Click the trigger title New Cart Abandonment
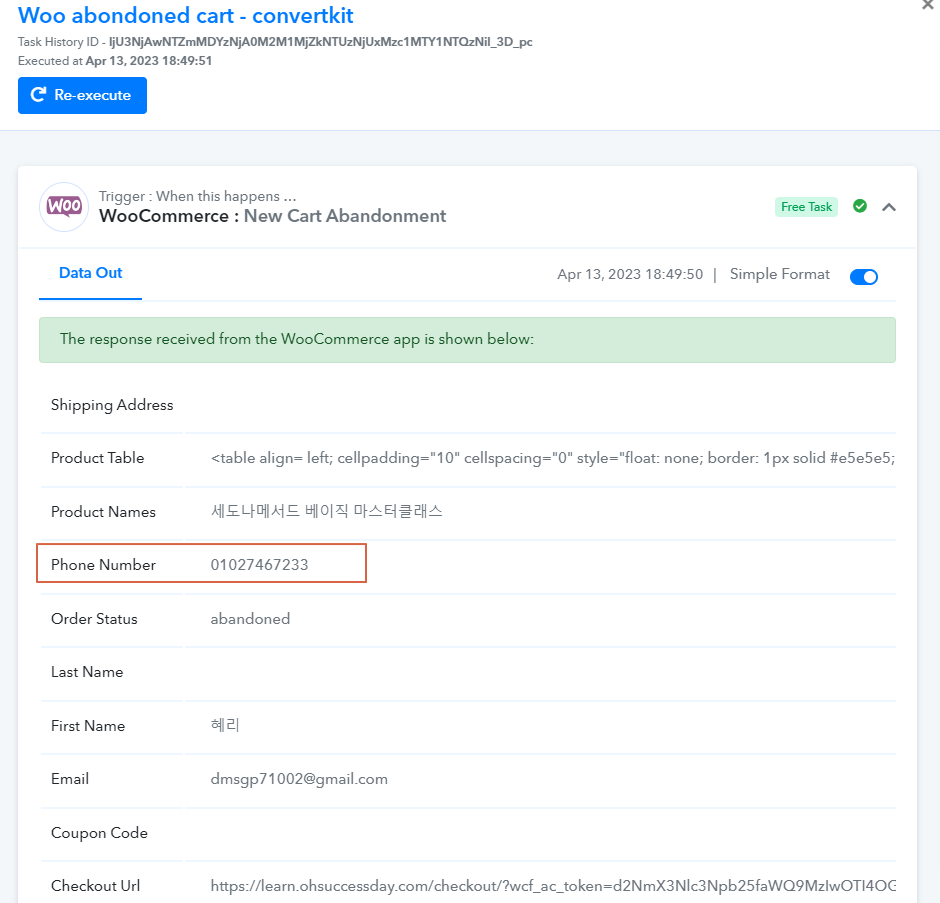The width and height of the screenshot is (940, 903). click(x=345, y=216)
